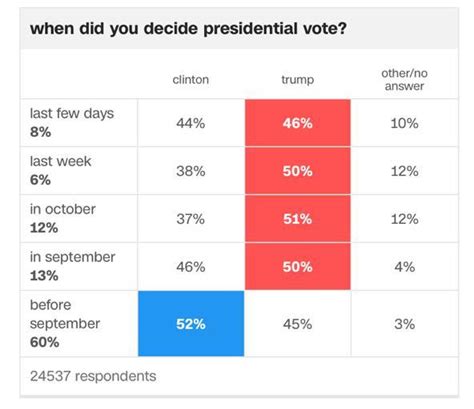The width and height of the screenshot is (474, 409).
Task: Click the 'last few days' row label
Action: [72, 113]
